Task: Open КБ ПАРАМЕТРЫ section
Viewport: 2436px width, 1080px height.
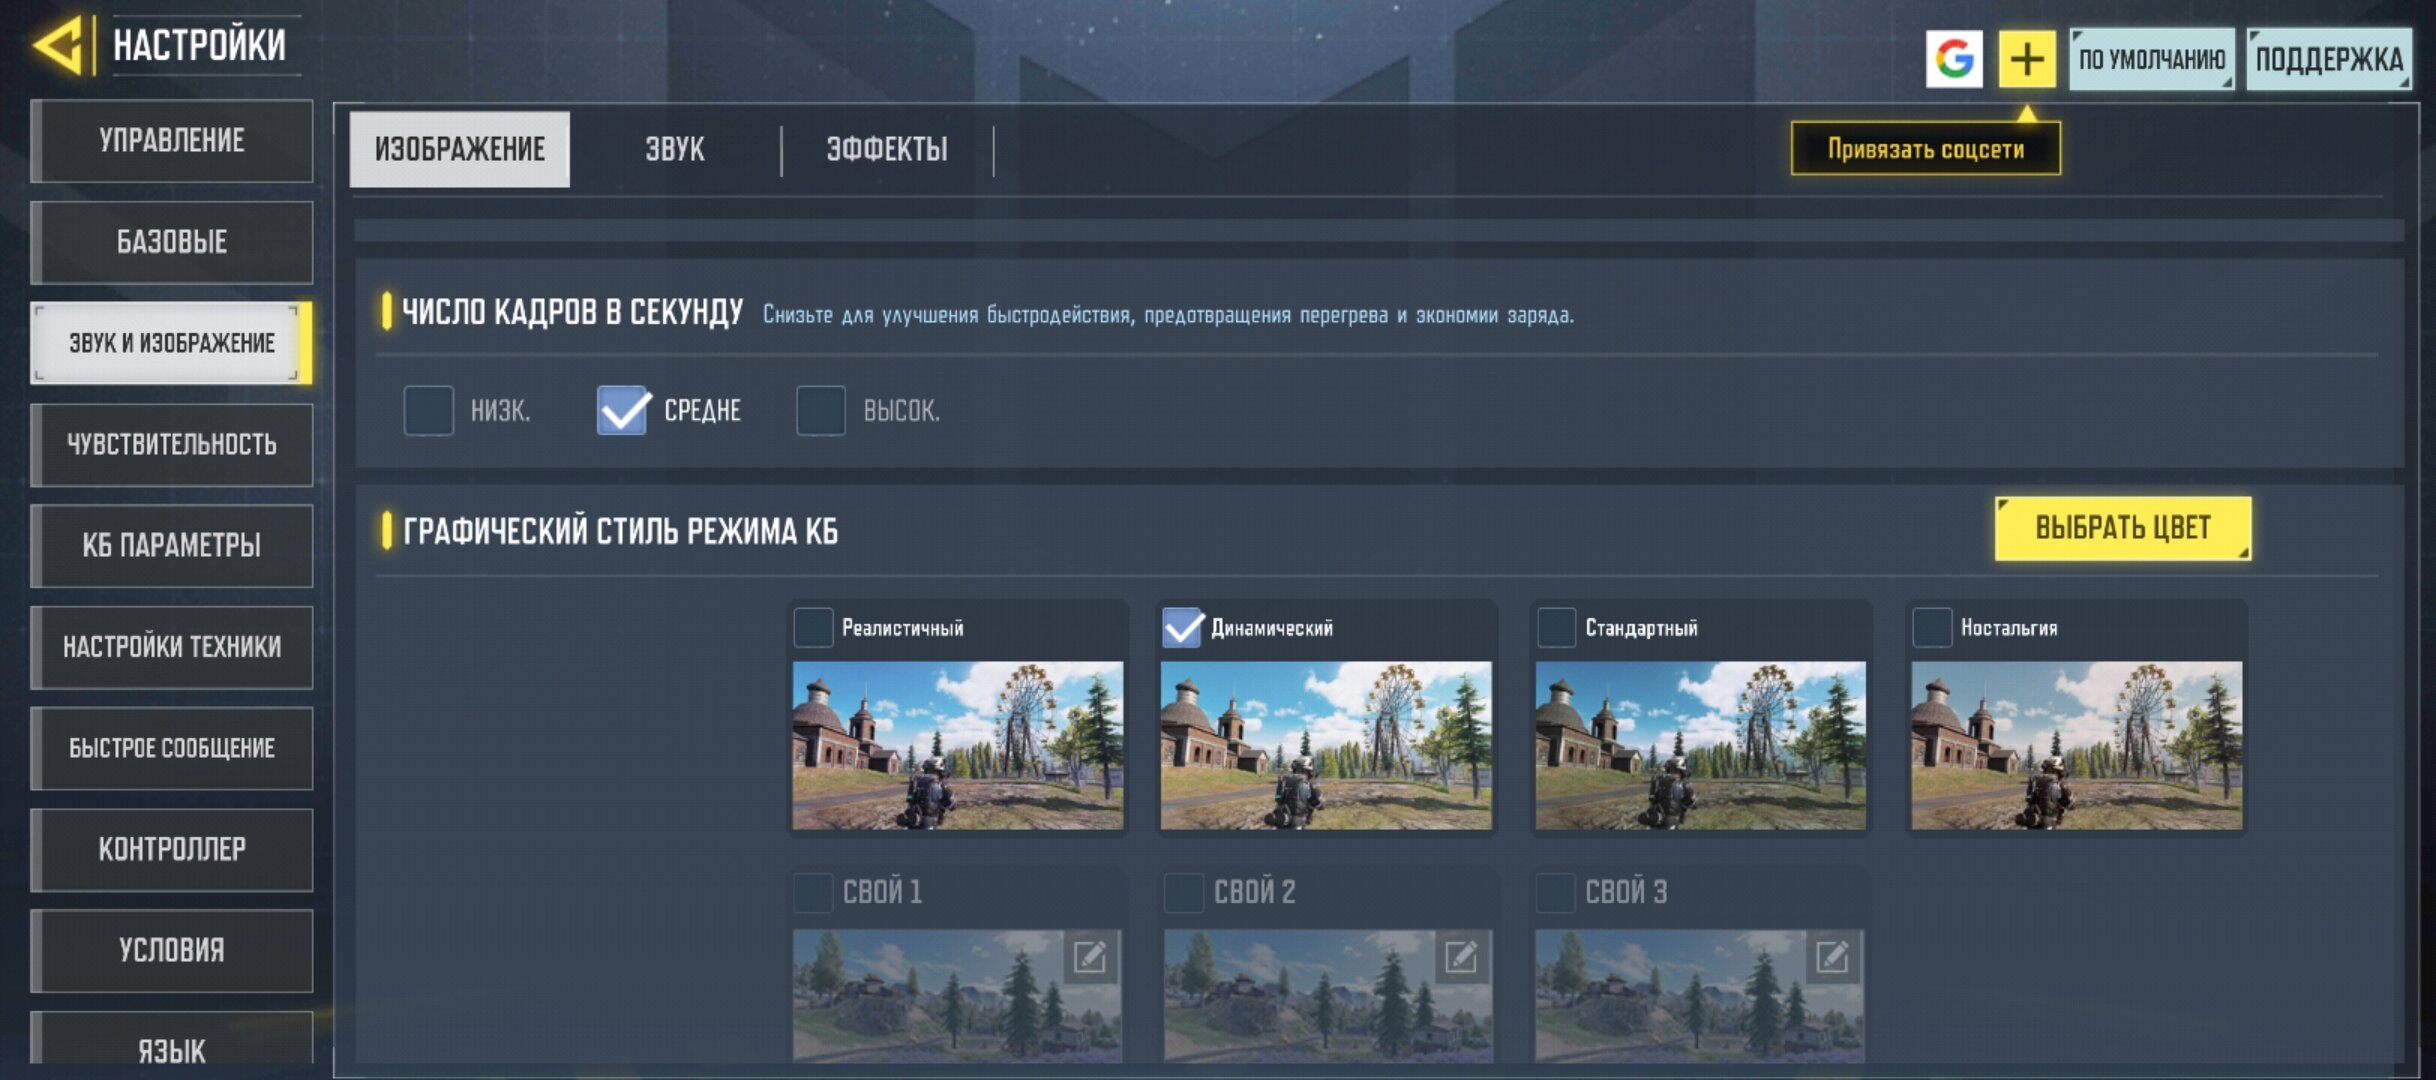Action: [x=171, y=545]
